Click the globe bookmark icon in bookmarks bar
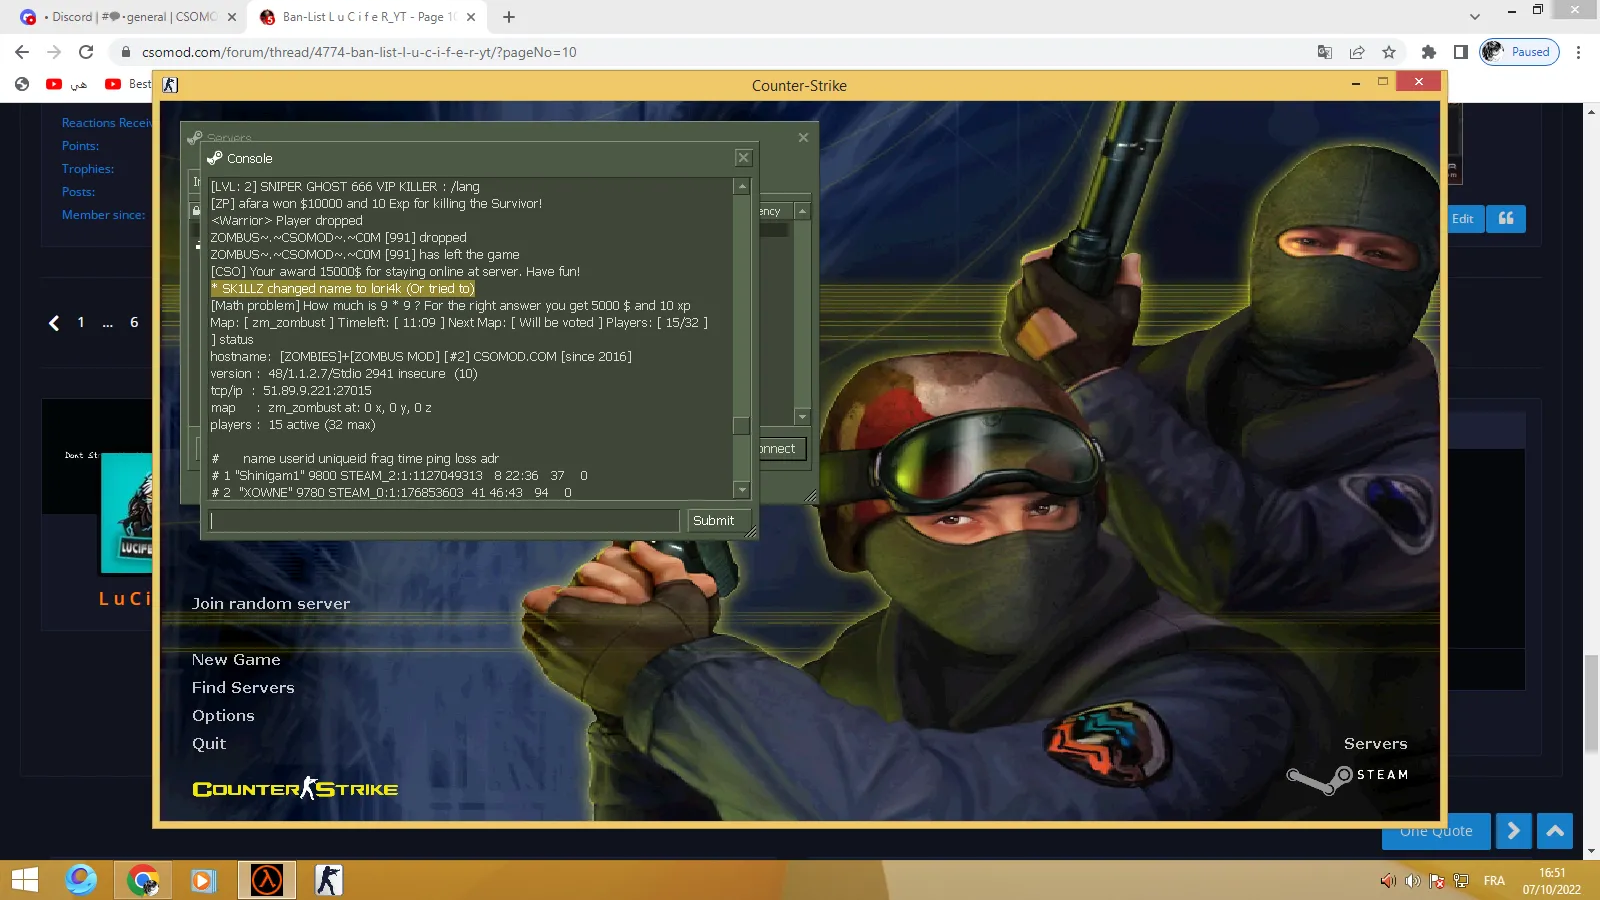Screen dimensions: 1600x900 pos(22,84)
